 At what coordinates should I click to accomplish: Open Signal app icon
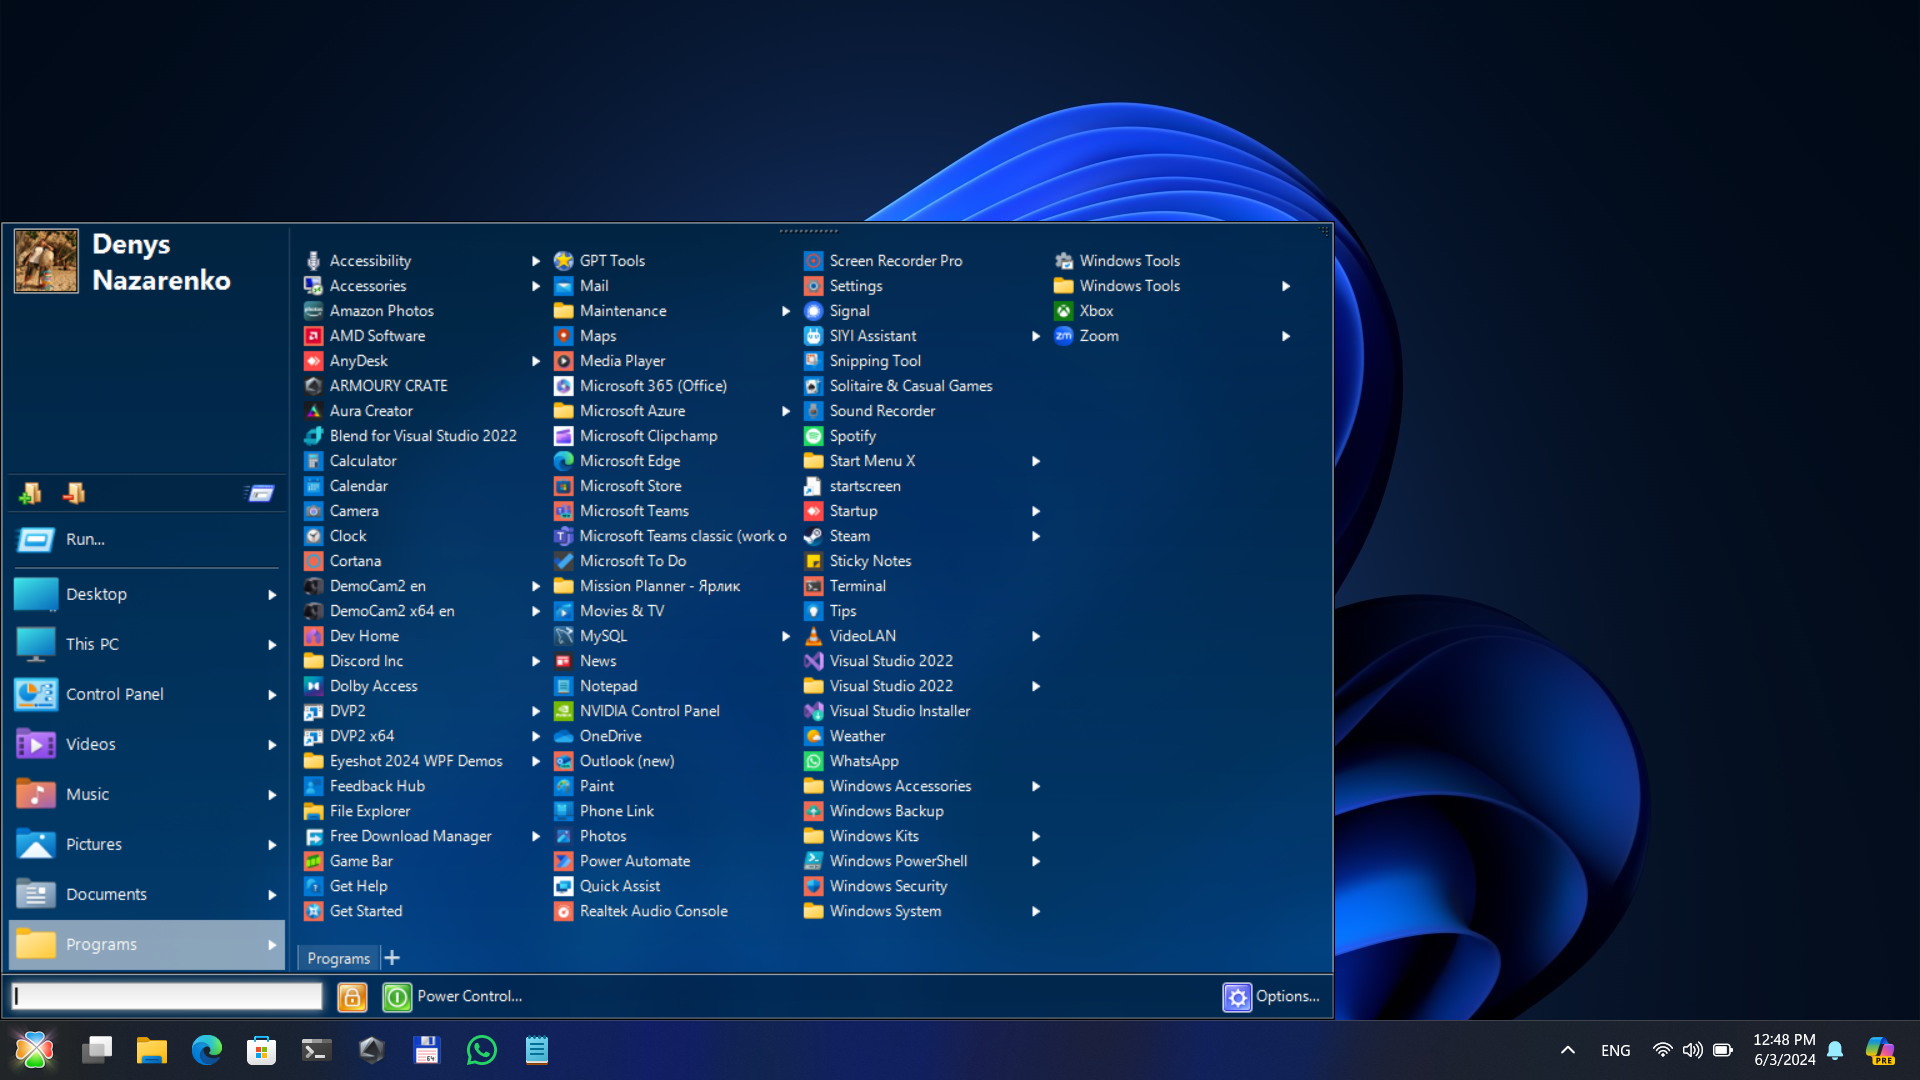click(x=813, y=311)
